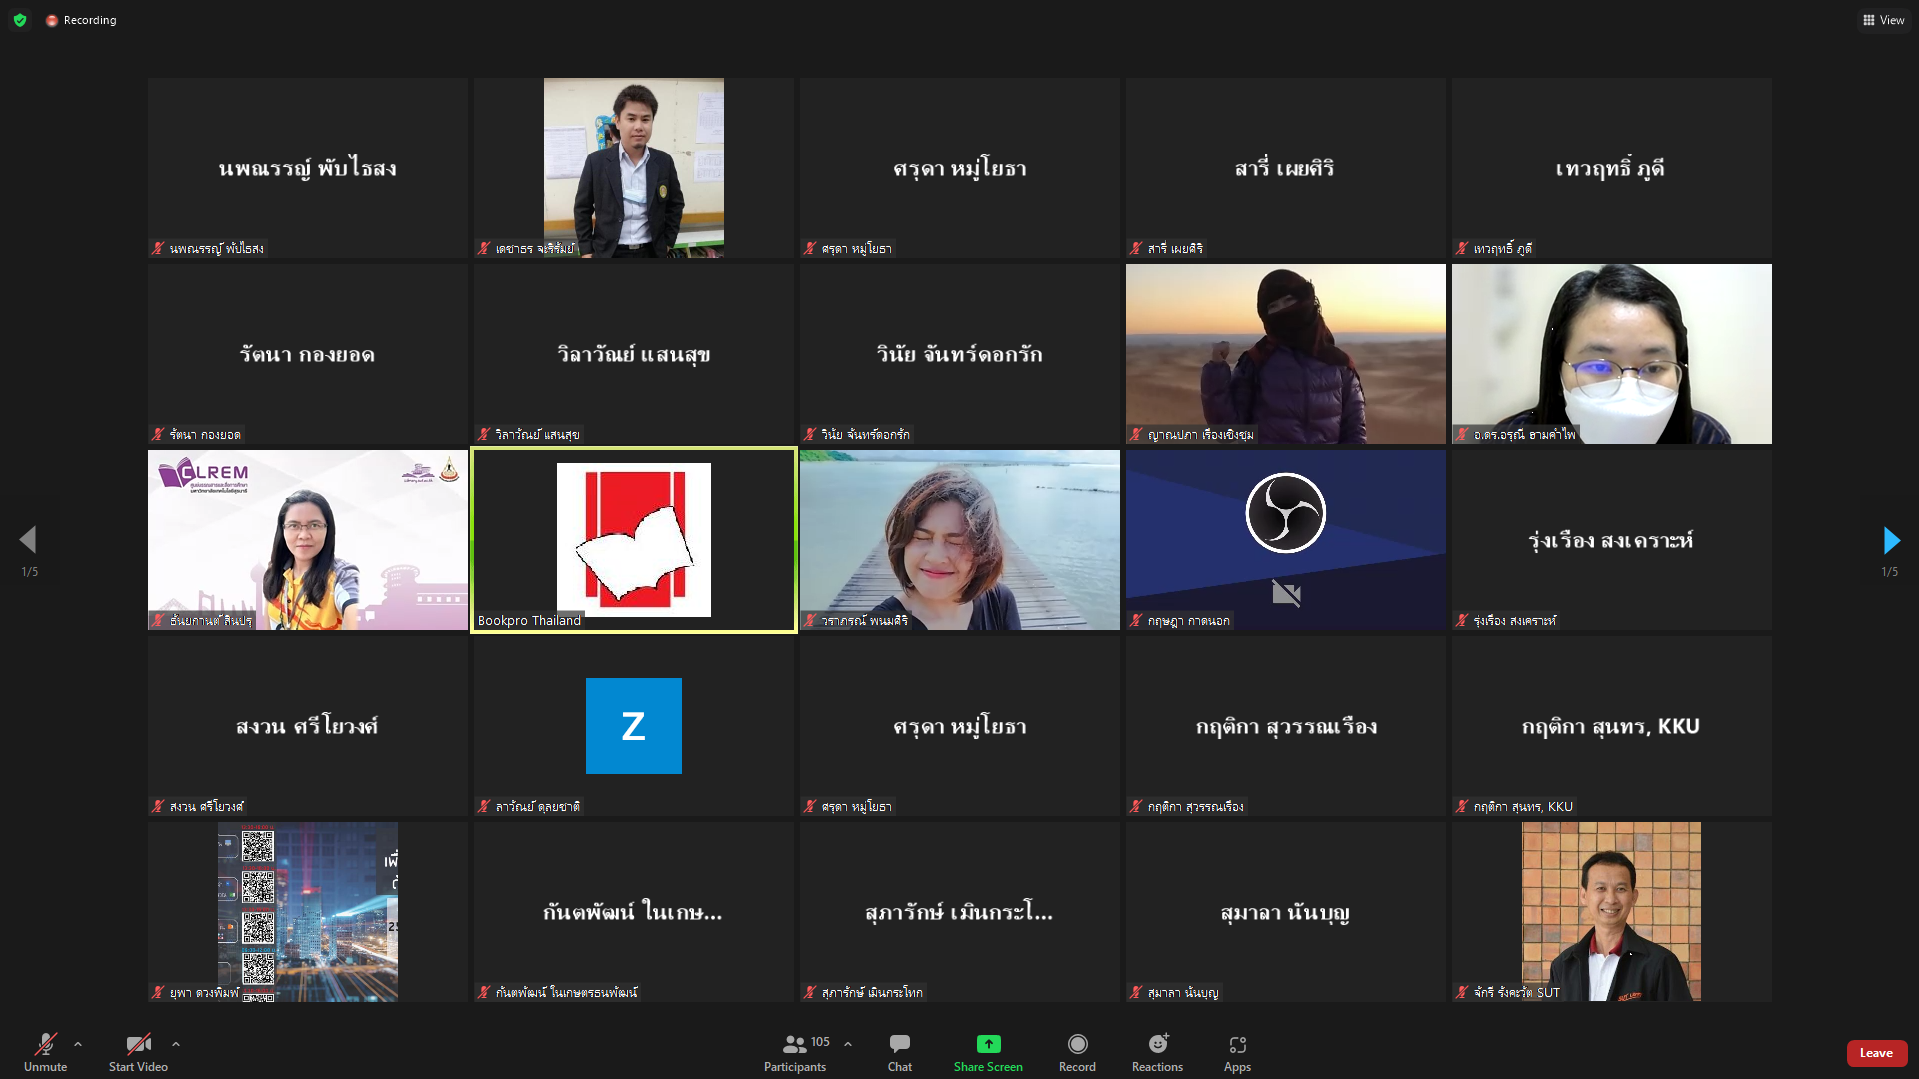Open the Participants list
Image resolution: width=1919 pixels, height=1079 pixels.
pyautogui.click(x=795, y=1052)
